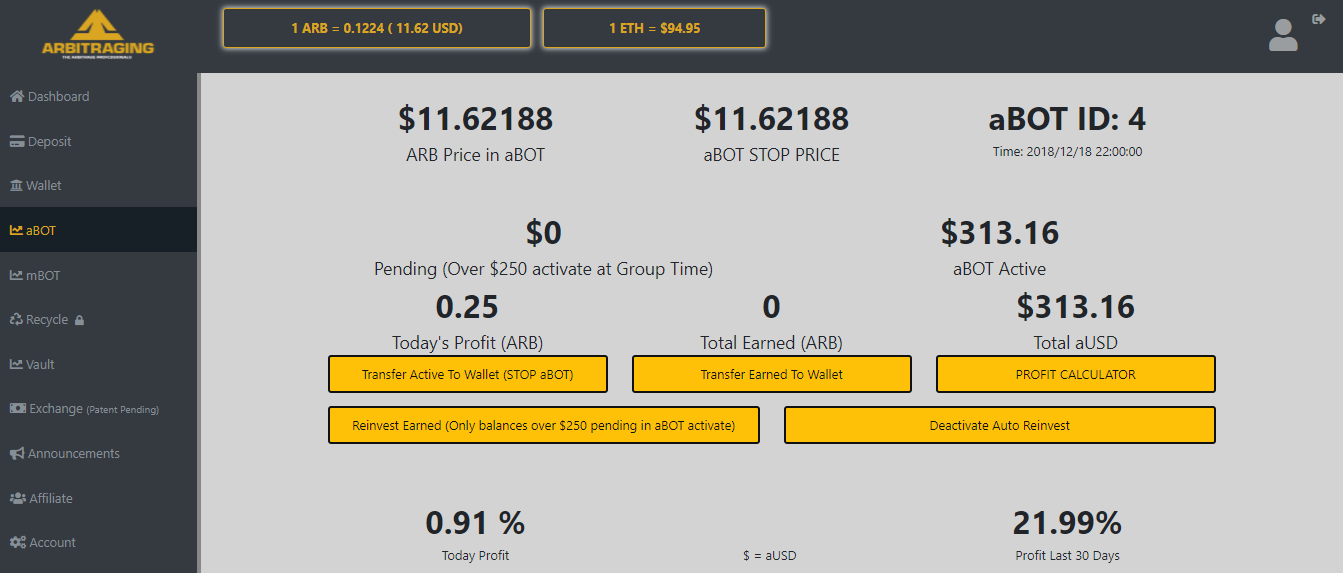1343x573 pixels.
Task: Click the Announcements megaphone icon
Action: pos(17,454)
